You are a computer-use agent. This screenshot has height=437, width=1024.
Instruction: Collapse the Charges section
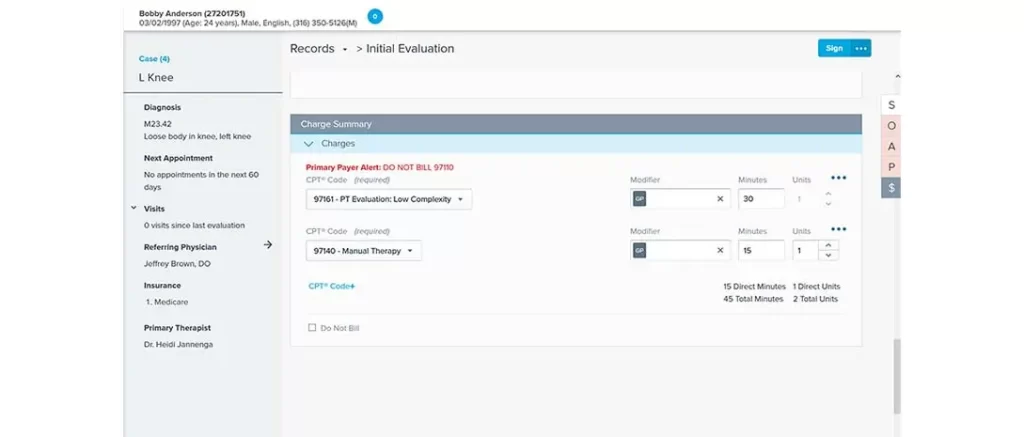pos(309,144)
